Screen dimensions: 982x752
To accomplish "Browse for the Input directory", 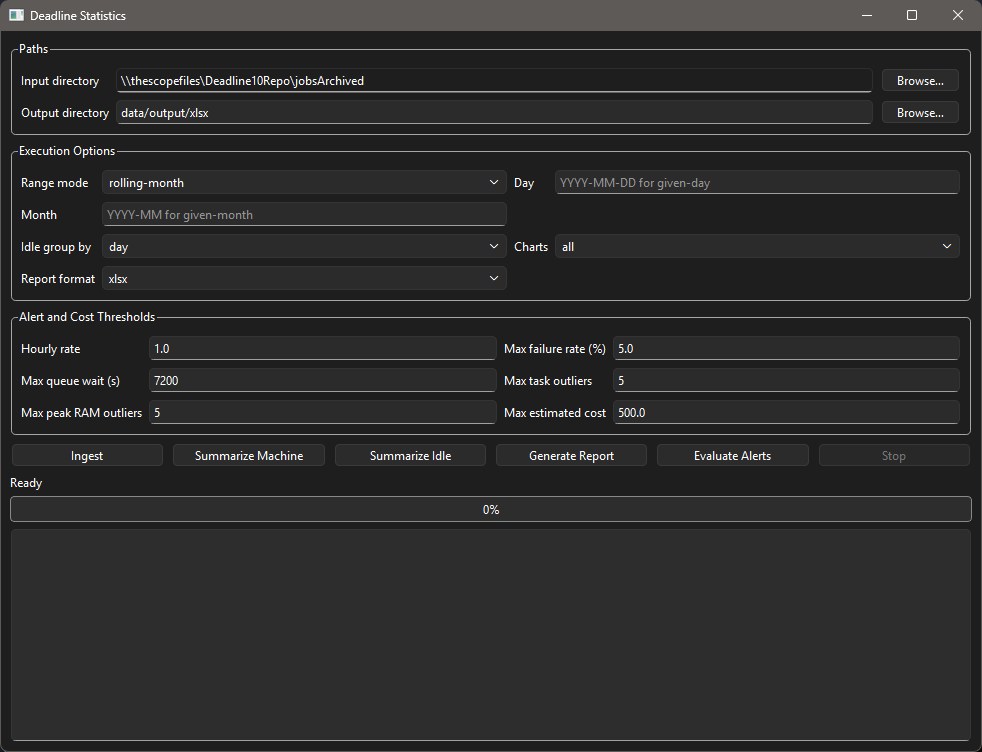I will [920, 80].
